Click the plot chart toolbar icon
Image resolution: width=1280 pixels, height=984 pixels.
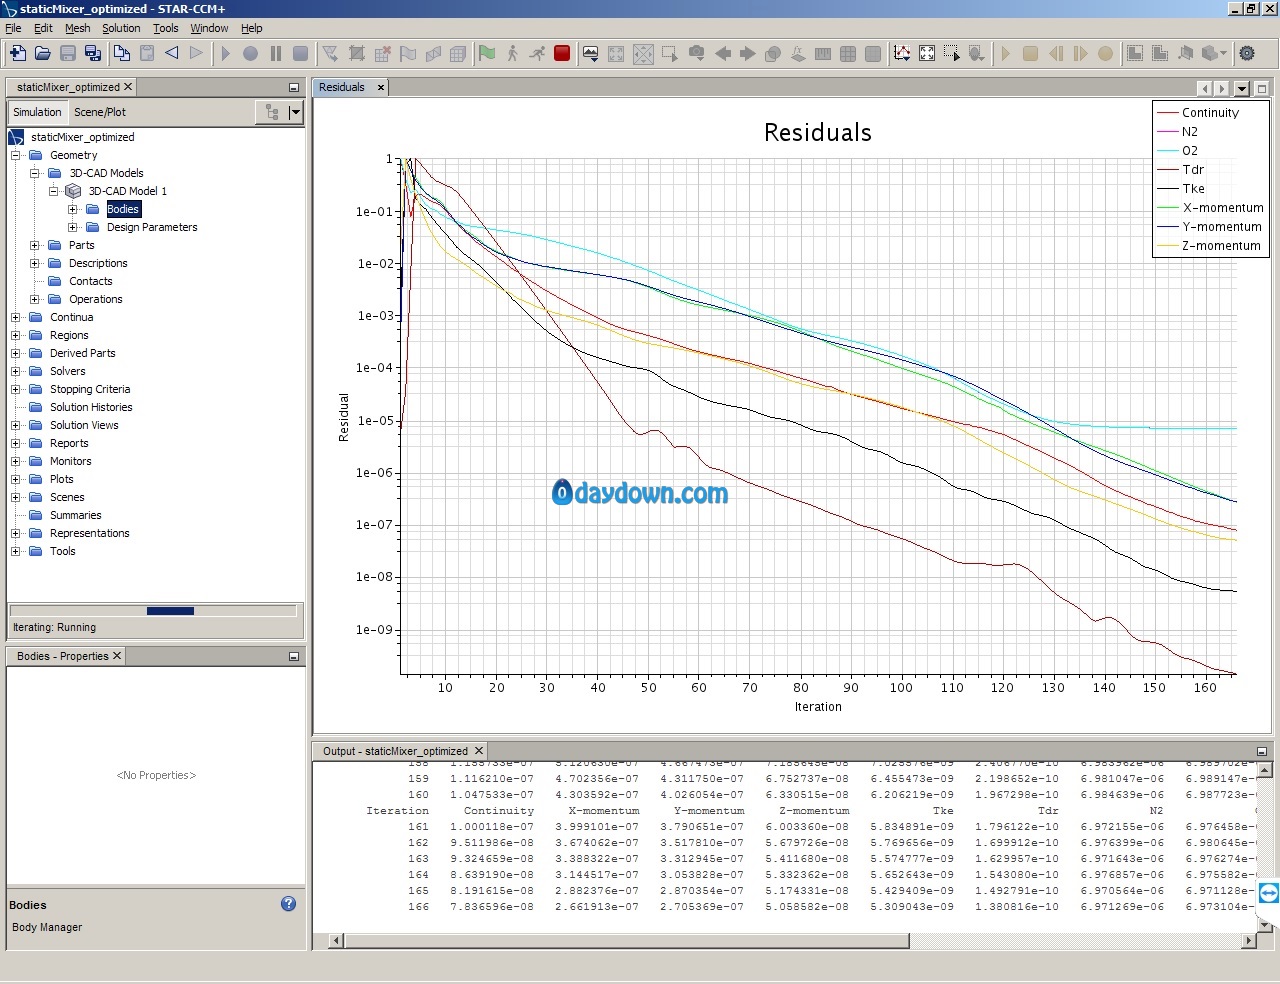coord(902,53)
